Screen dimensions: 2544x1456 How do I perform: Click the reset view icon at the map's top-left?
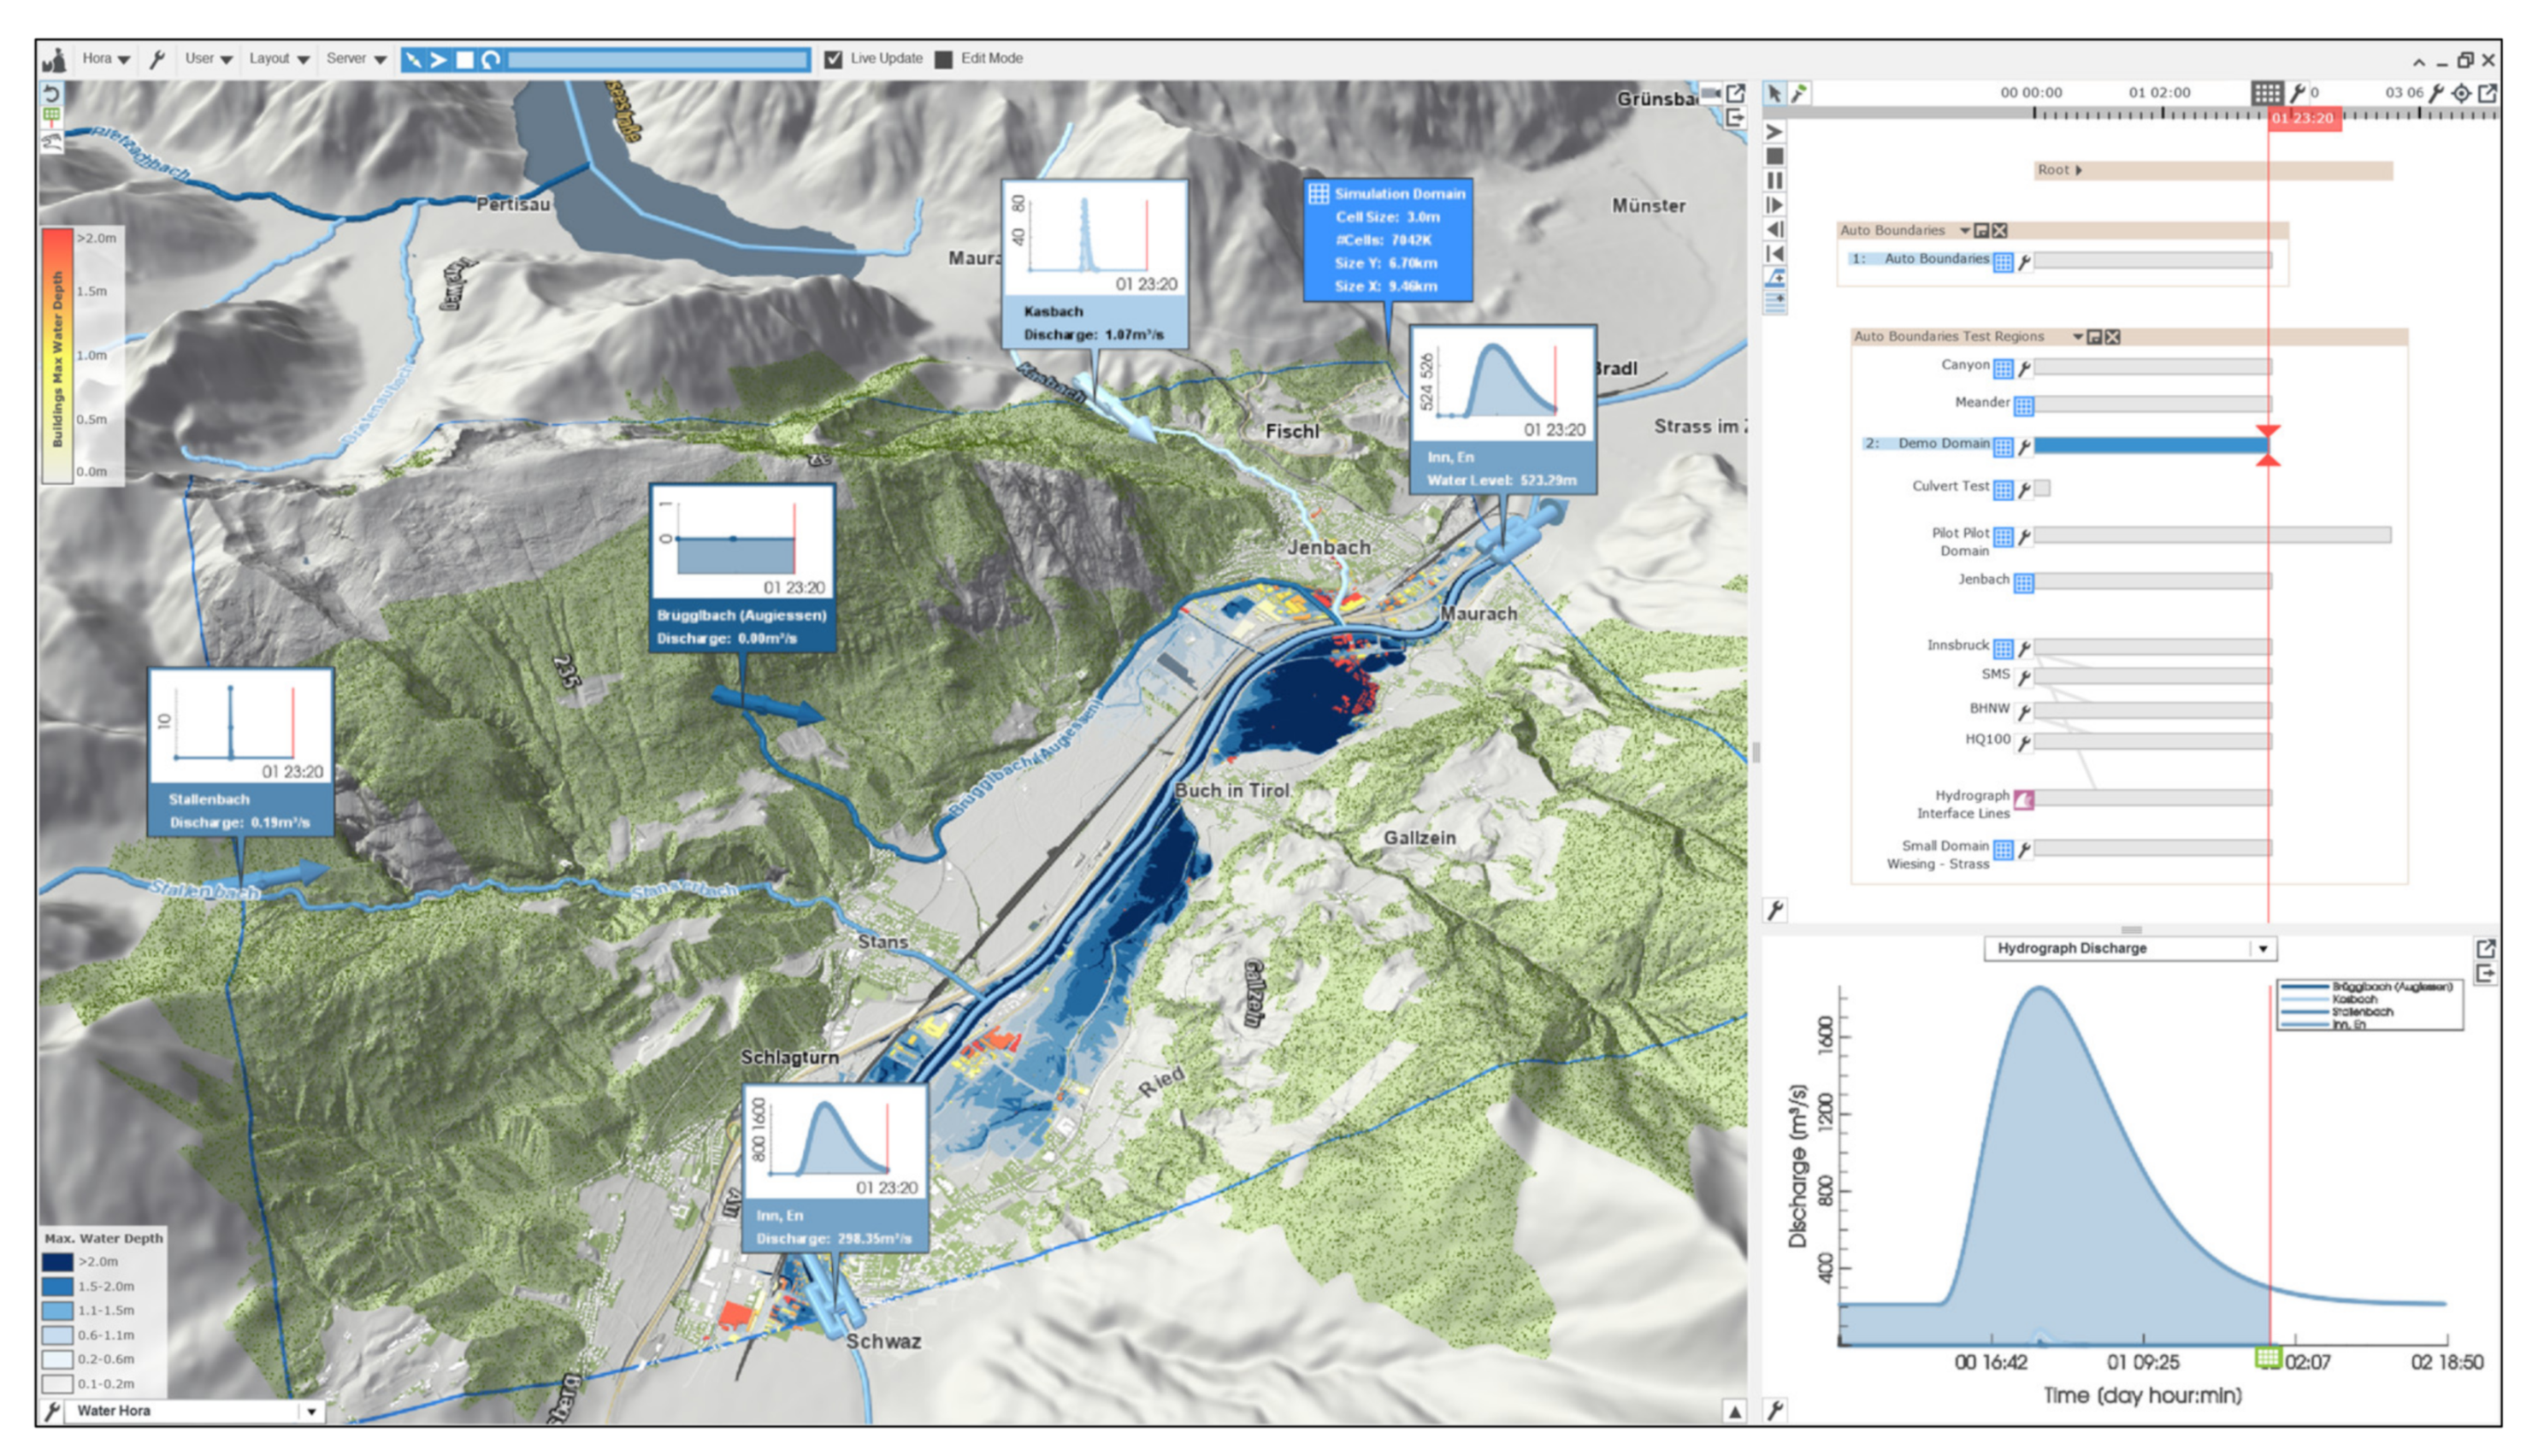52,93
